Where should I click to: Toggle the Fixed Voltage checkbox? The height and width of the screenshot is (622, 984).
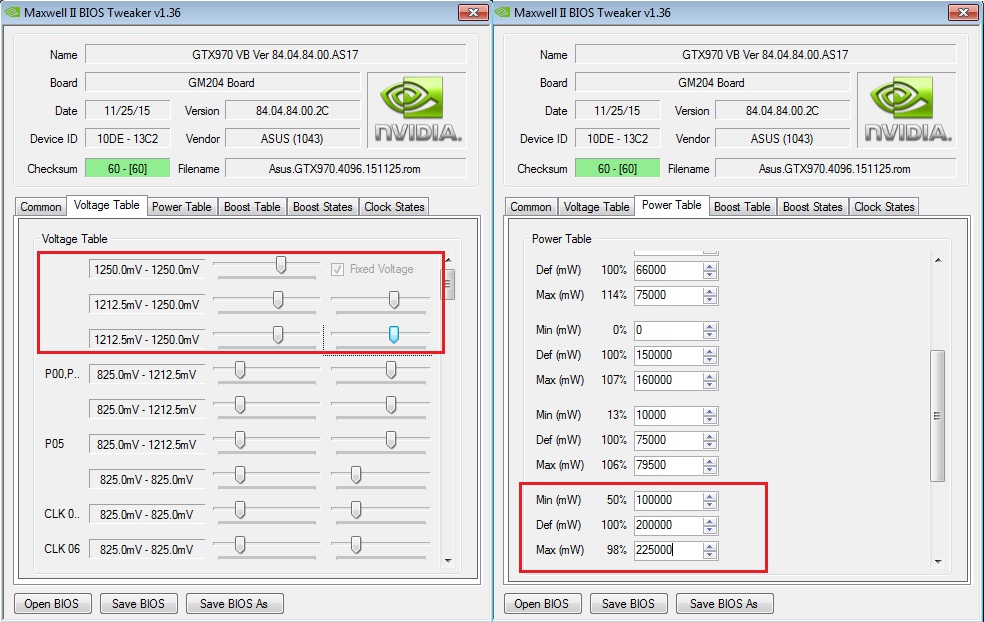338,269
